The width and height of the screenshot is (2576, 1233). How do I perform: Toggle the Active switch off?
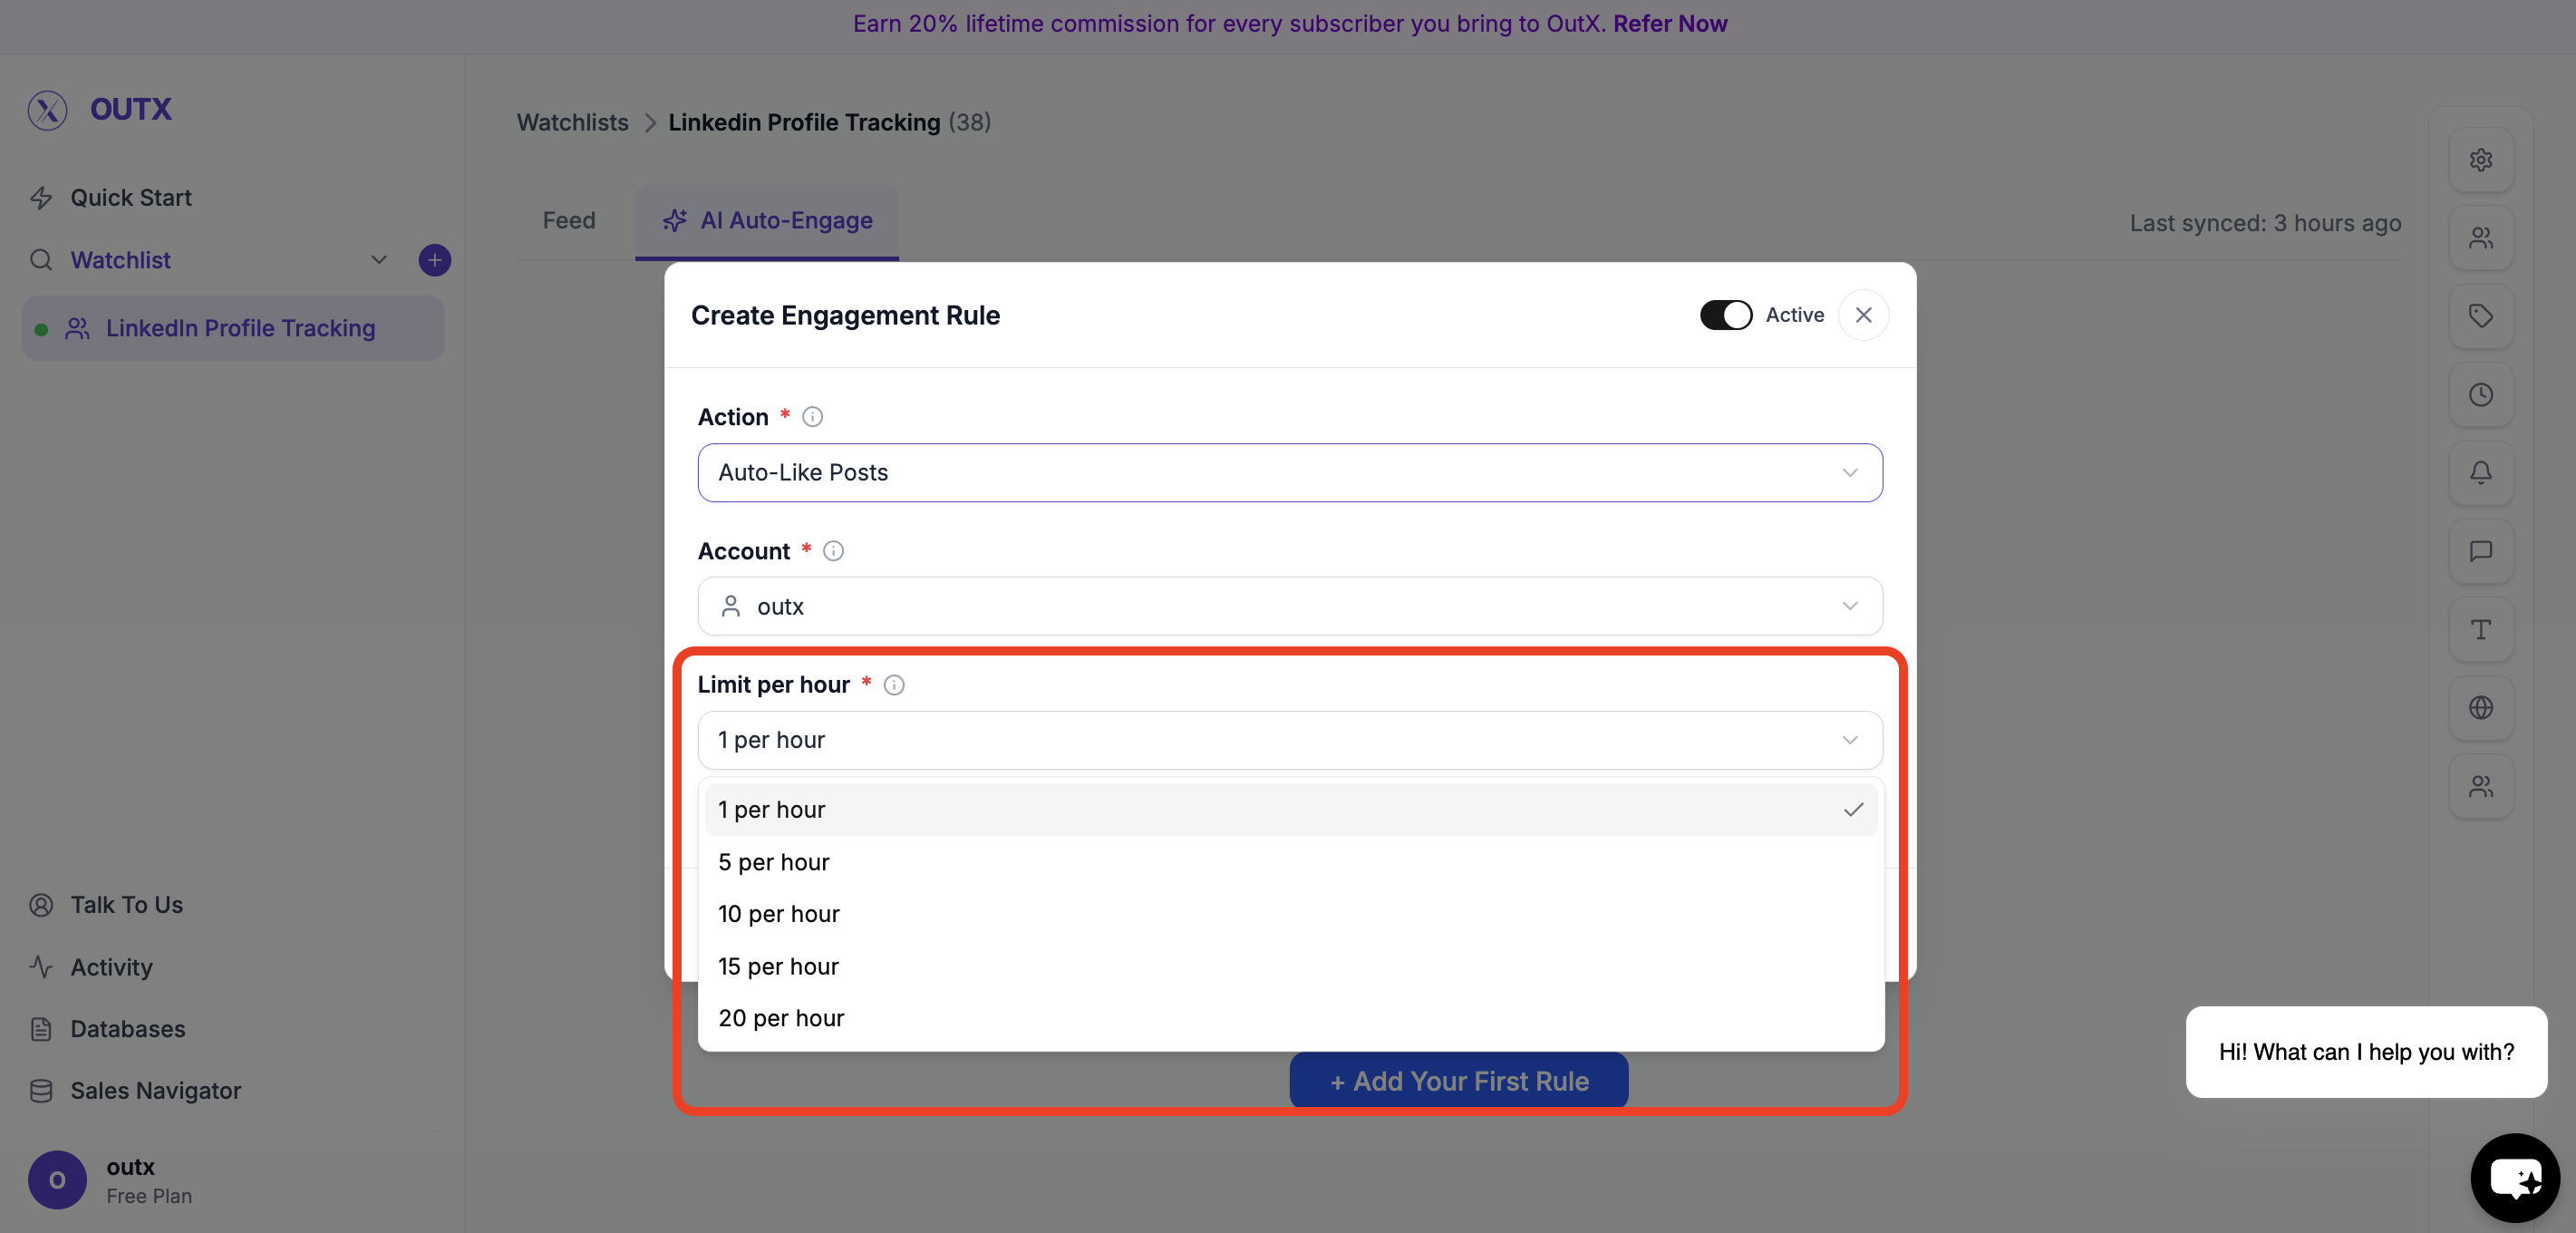pos(1725,315)
